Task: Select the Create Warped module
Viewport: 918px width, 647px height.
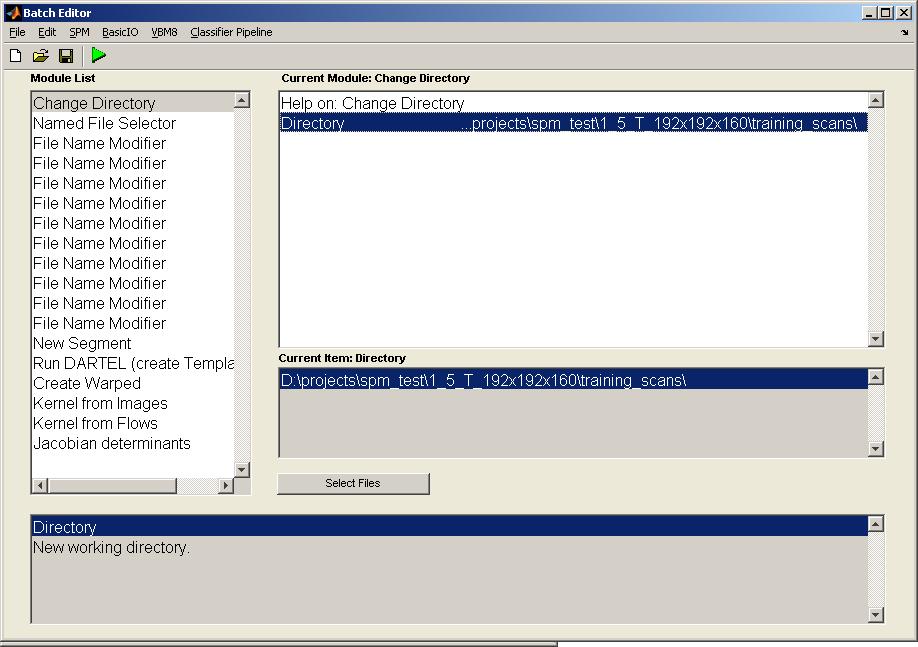Action: [133, 383]
